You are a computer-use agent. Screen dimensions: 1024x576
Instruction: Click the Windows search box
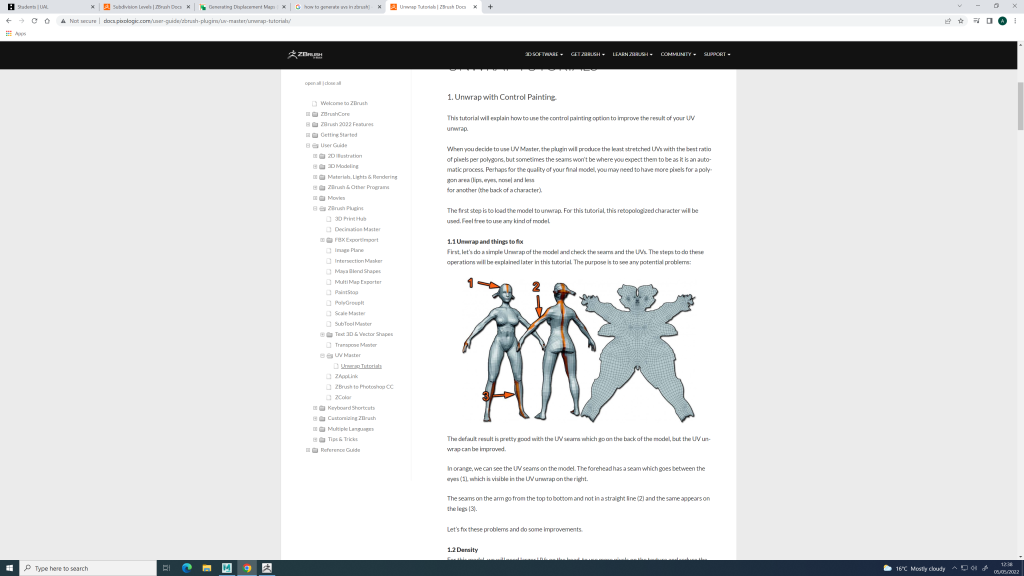click(88, 568)
